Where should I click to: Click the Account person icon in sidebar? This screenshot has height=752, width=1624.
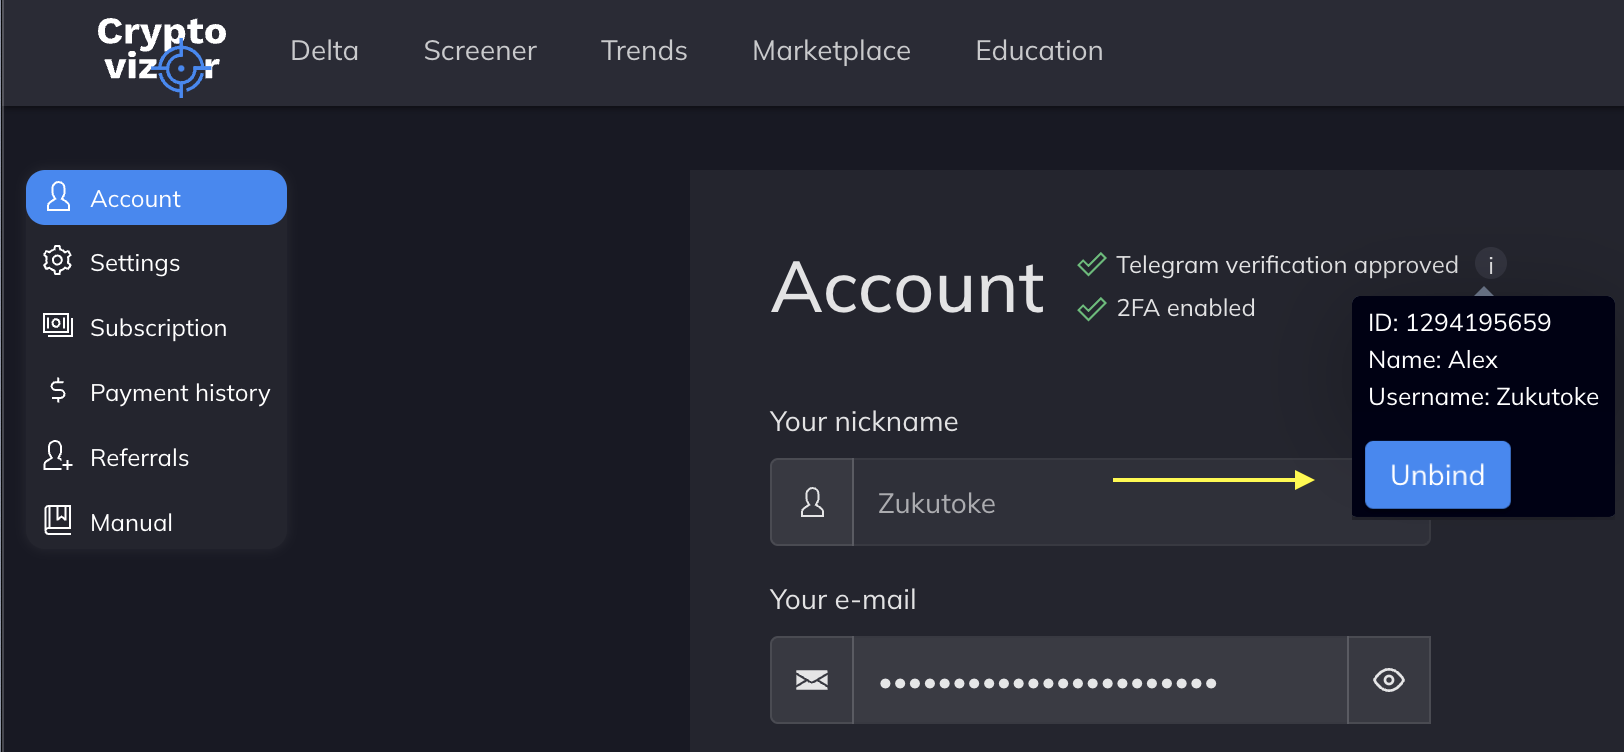click(x=59, y=197)
